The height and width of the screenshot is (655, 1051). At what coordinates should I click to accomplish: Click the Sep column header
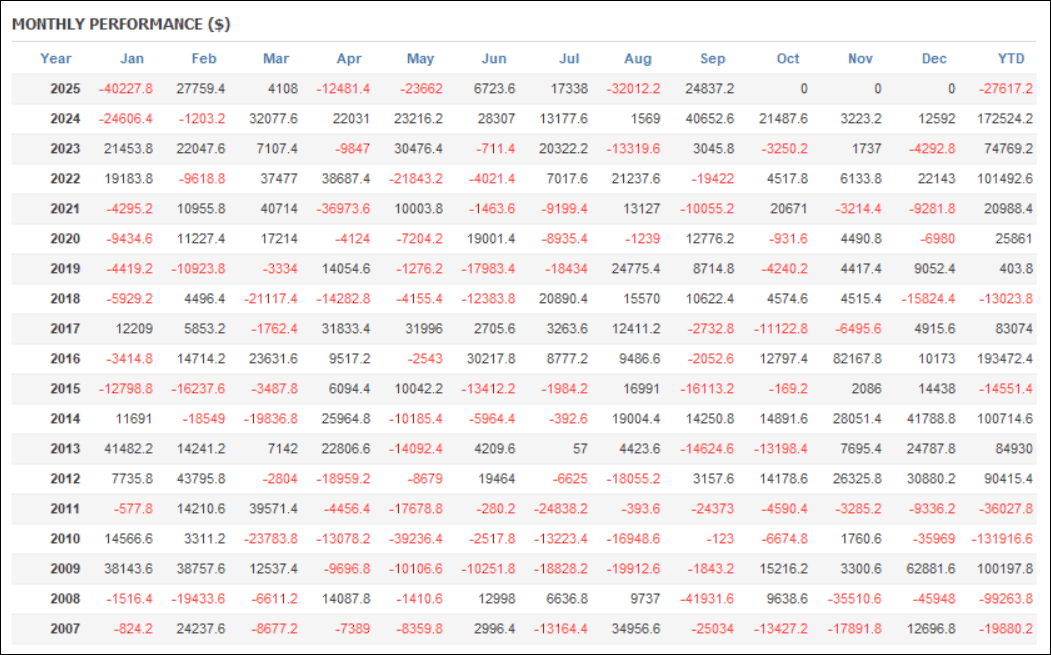(714, 58)
